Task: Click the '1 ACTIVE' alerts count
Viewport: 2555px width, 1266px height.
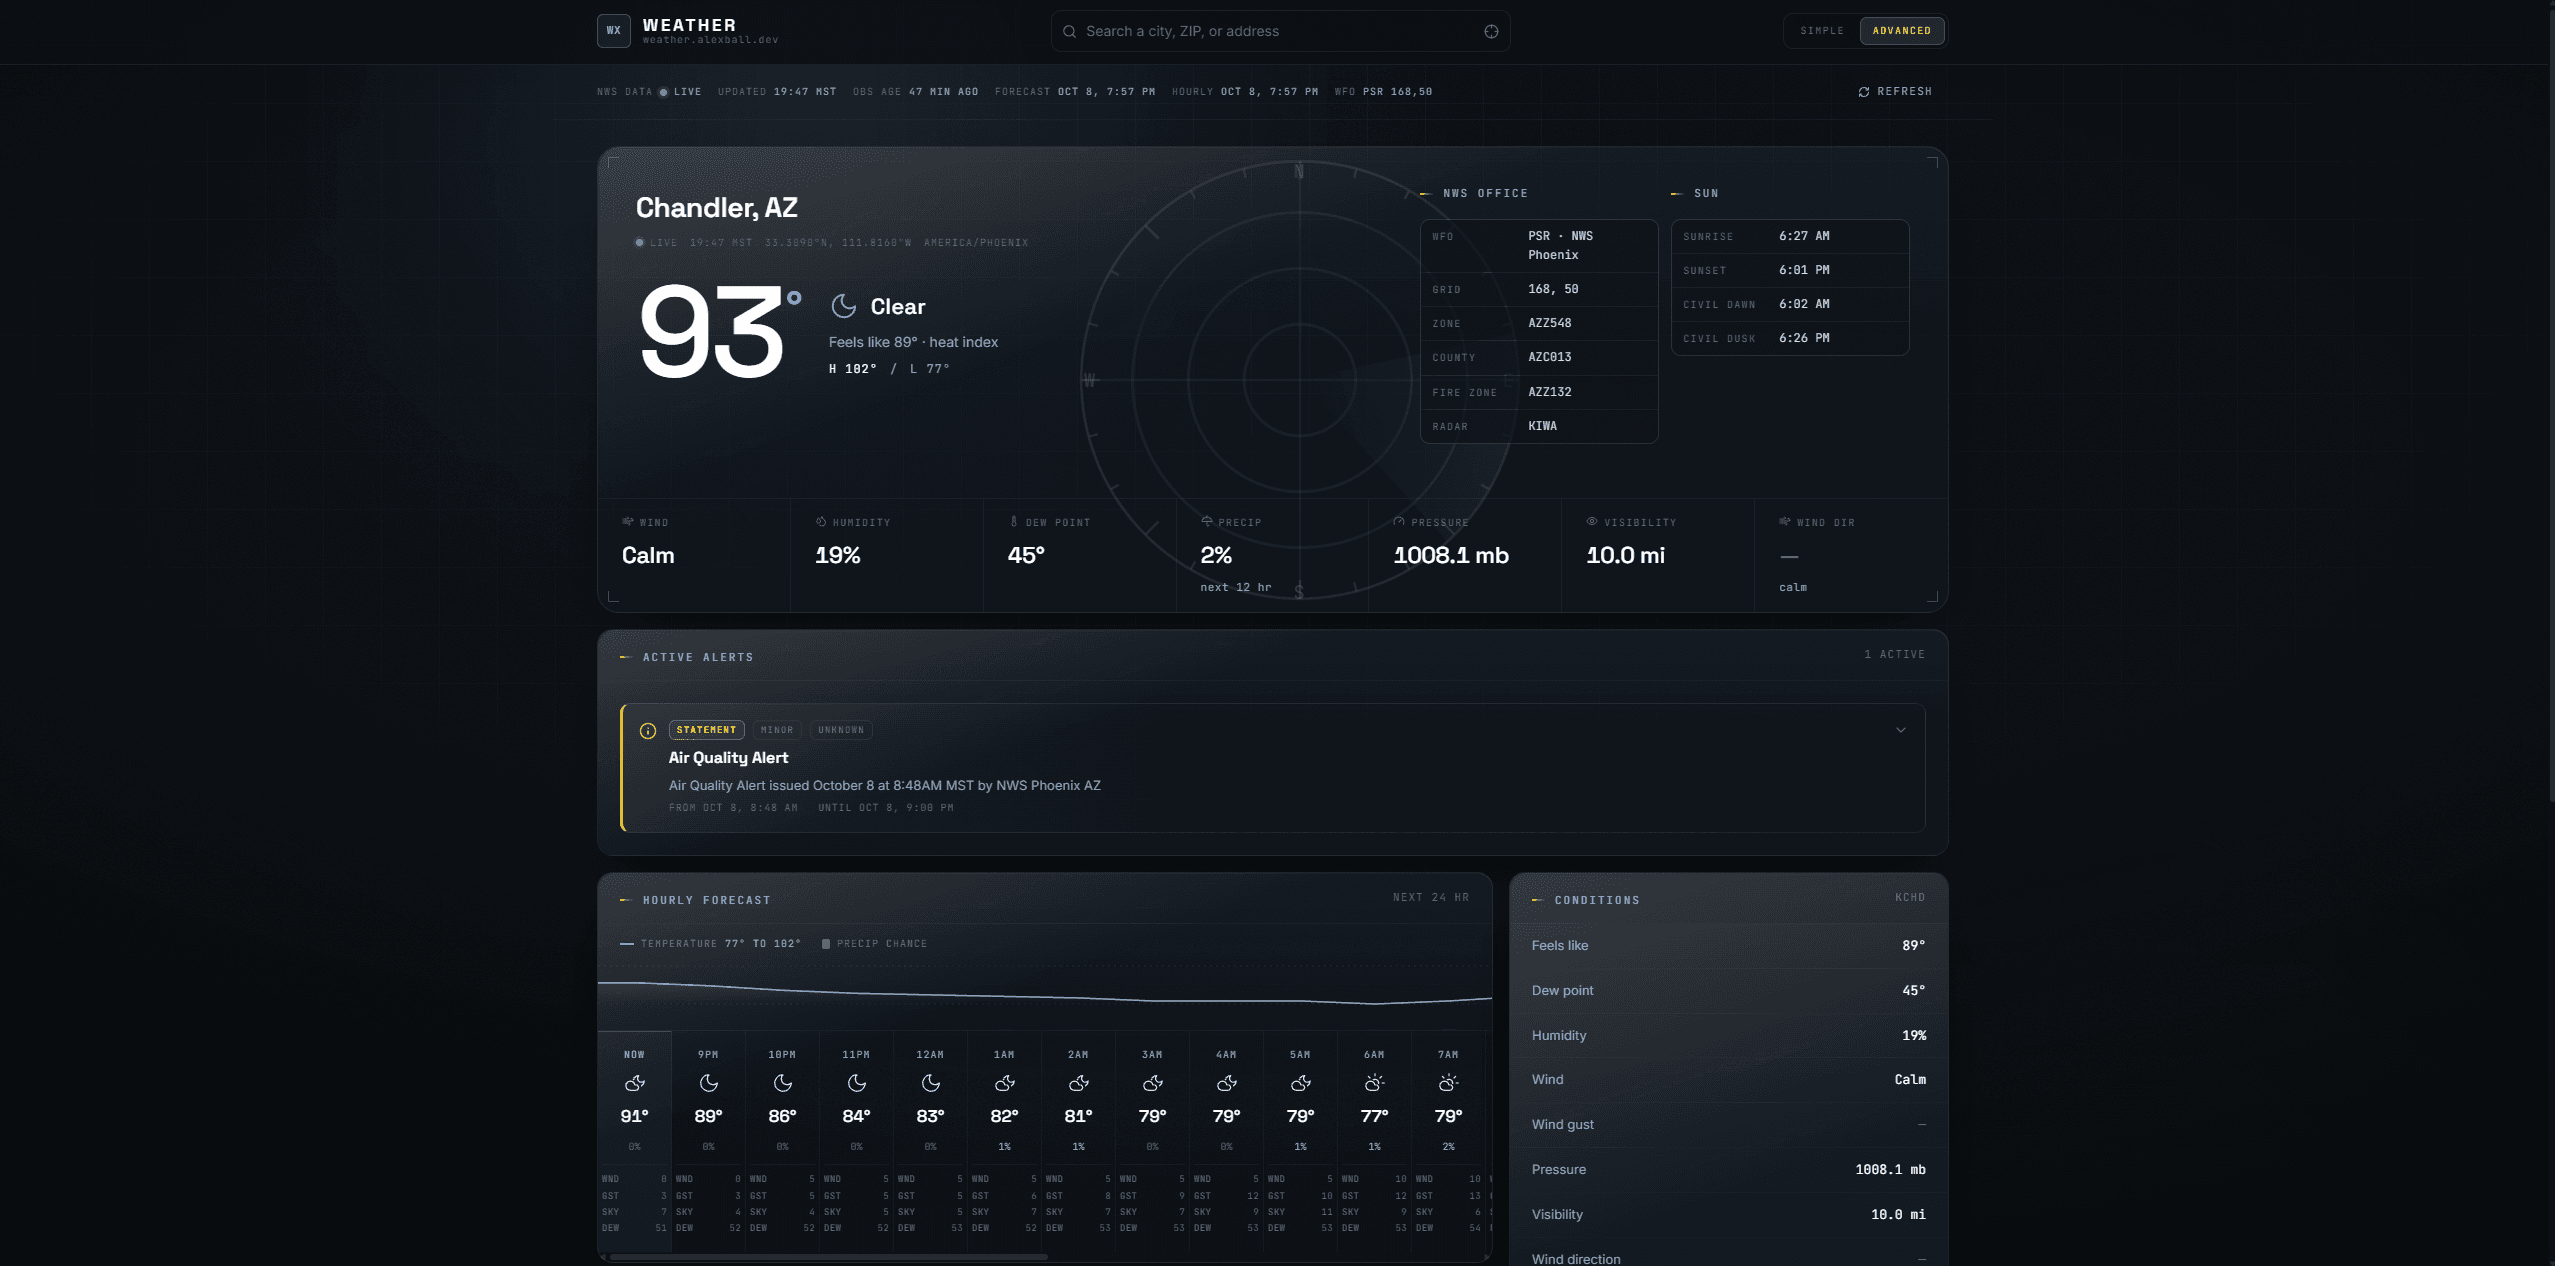Action: (x=1894, y=654)
